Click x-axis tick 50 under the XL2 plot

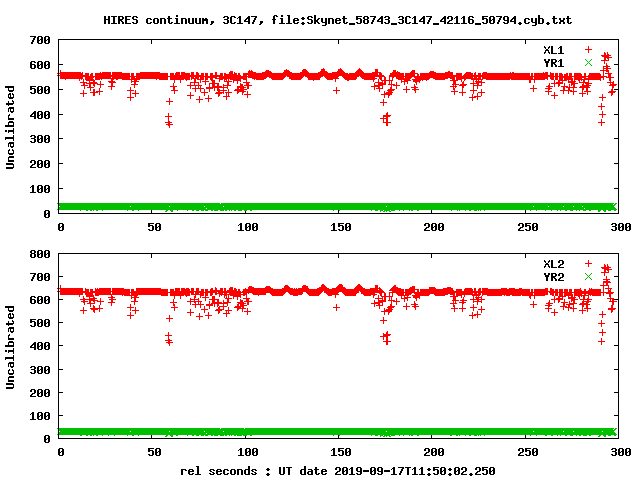point(154,452)
